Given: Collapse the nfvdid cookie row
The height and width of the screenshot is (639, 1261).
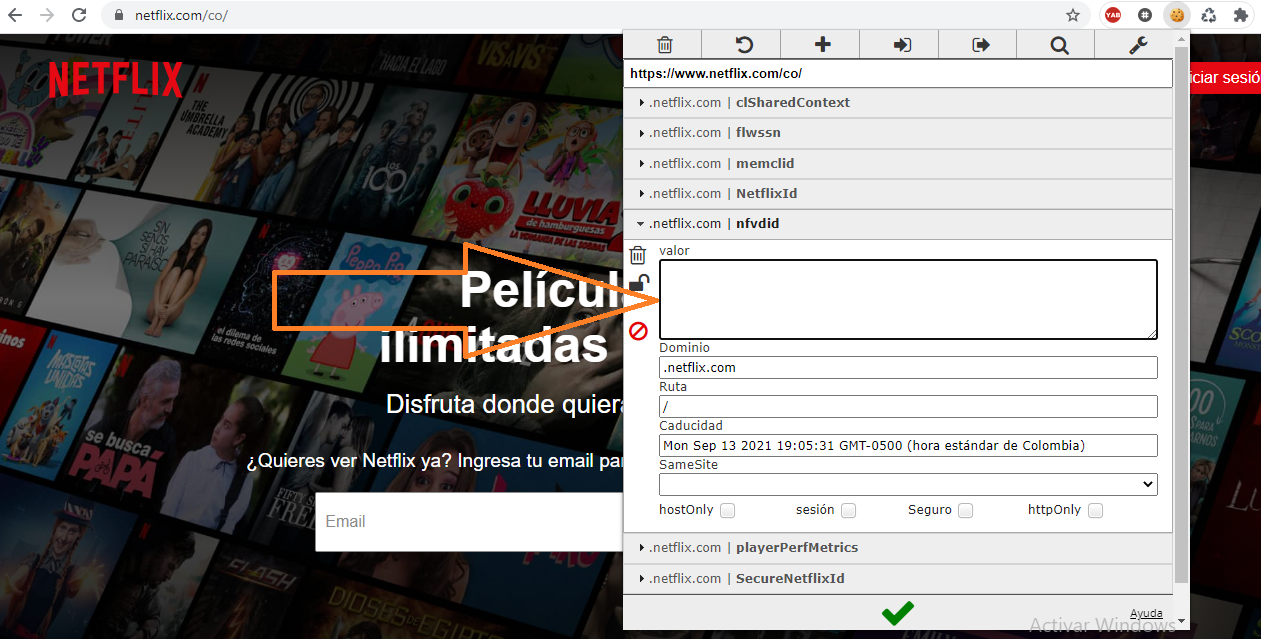Looking at the screenshot, I should click(898, 224).
